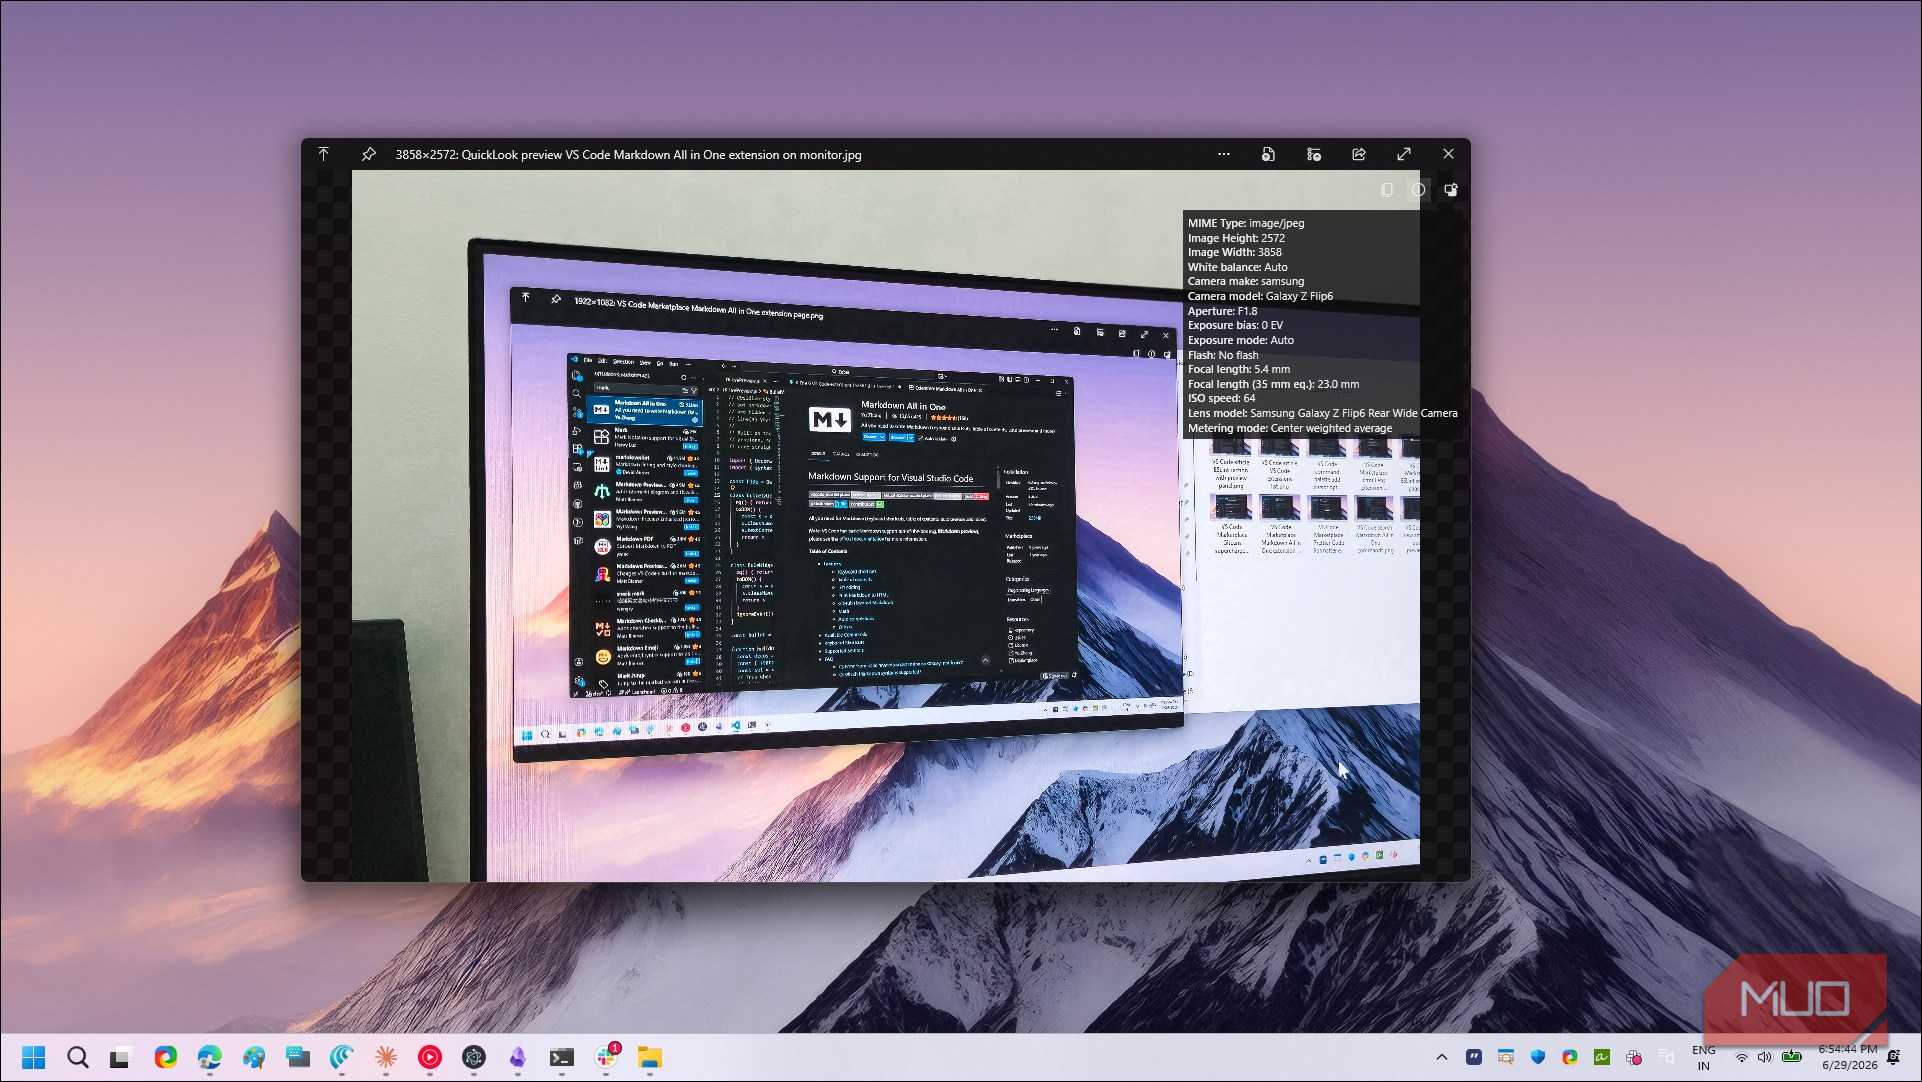Open Slack with notification badge
This screenshot has width=1922, height=1082.
tap(606, 1057)
